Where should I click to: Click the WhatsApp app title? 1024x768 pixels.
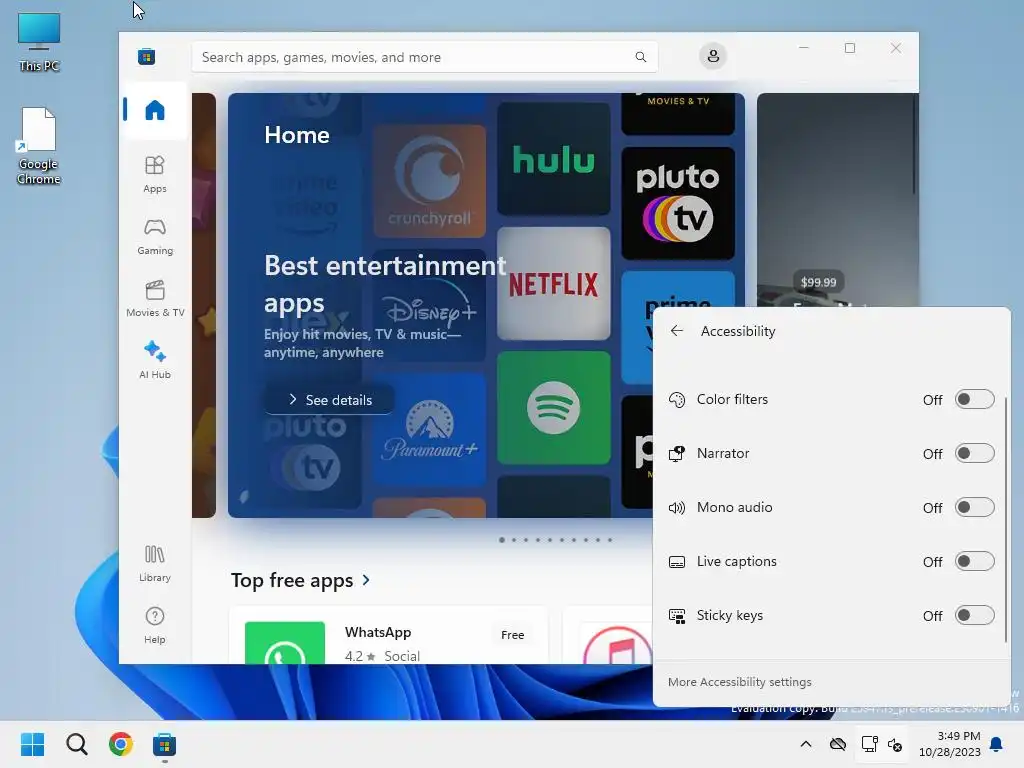(x=377, y=632)
